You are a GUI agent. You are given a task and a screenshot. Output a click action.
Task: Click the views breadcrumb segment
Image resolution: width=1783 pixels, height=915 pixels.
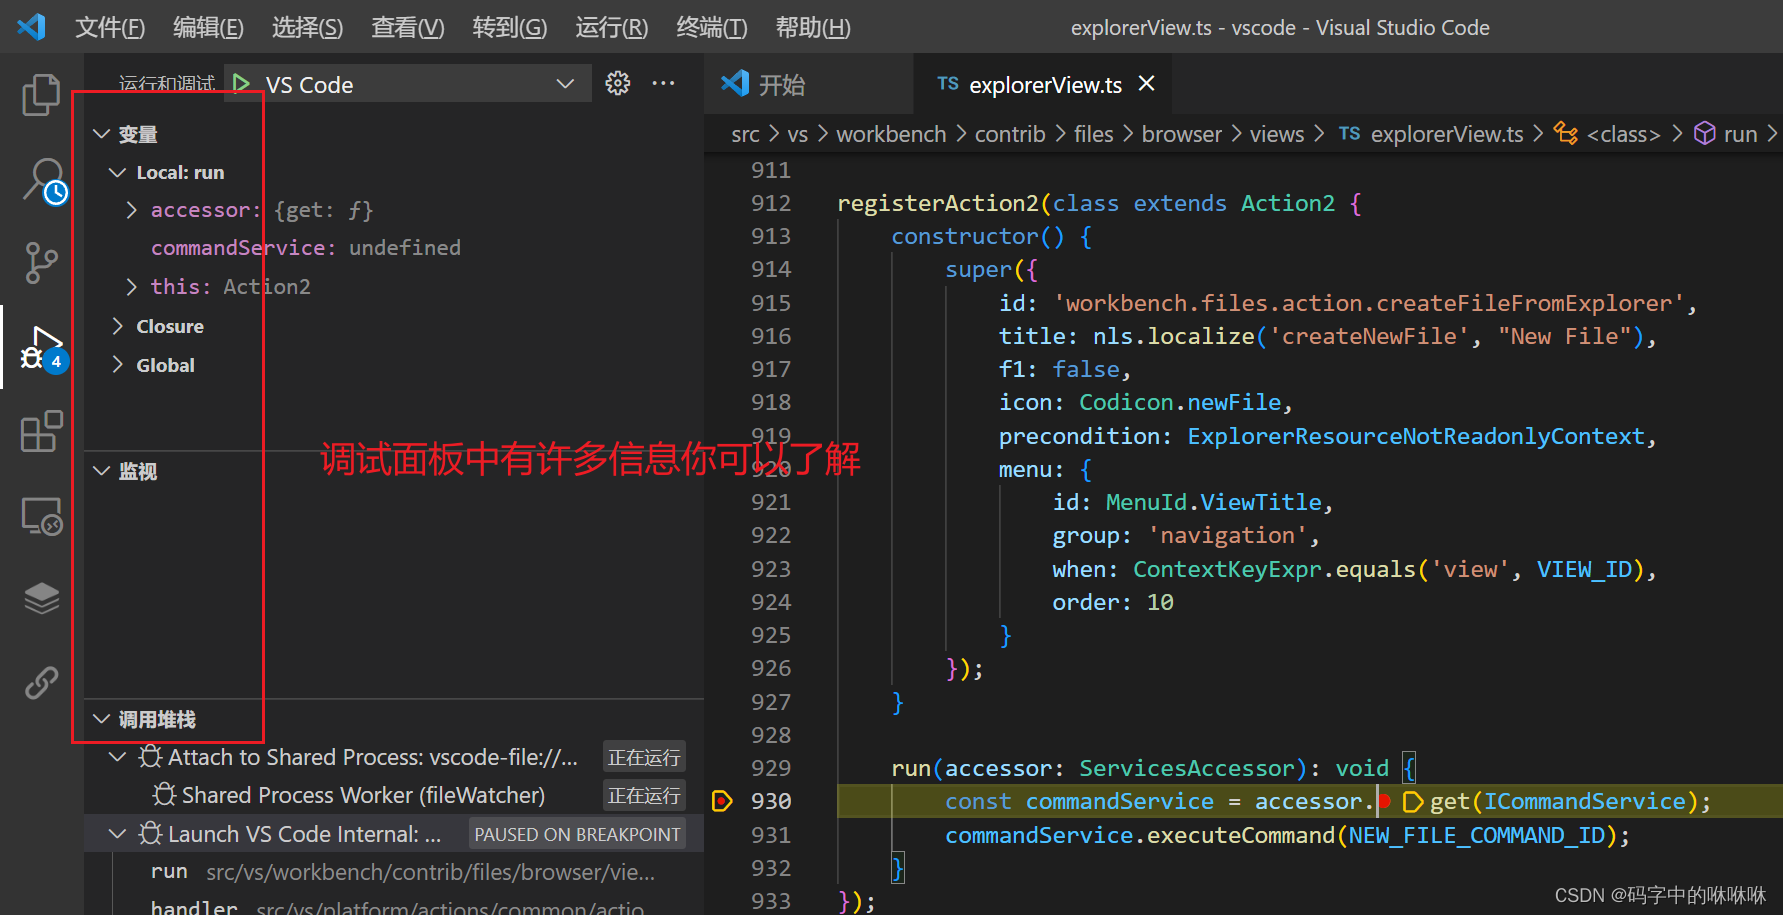pos(1277,134)
